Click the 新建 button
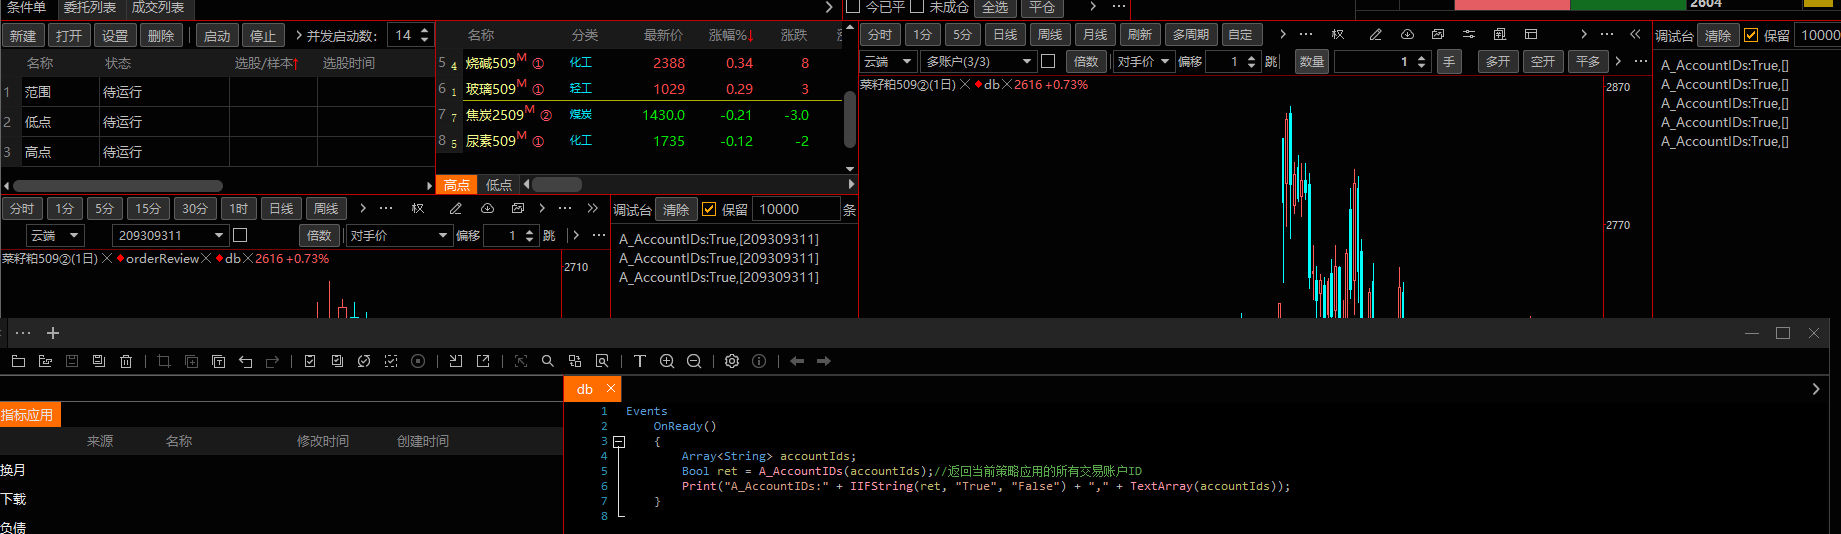Viewport: 1841px width, 534px height. pos(23,35)
